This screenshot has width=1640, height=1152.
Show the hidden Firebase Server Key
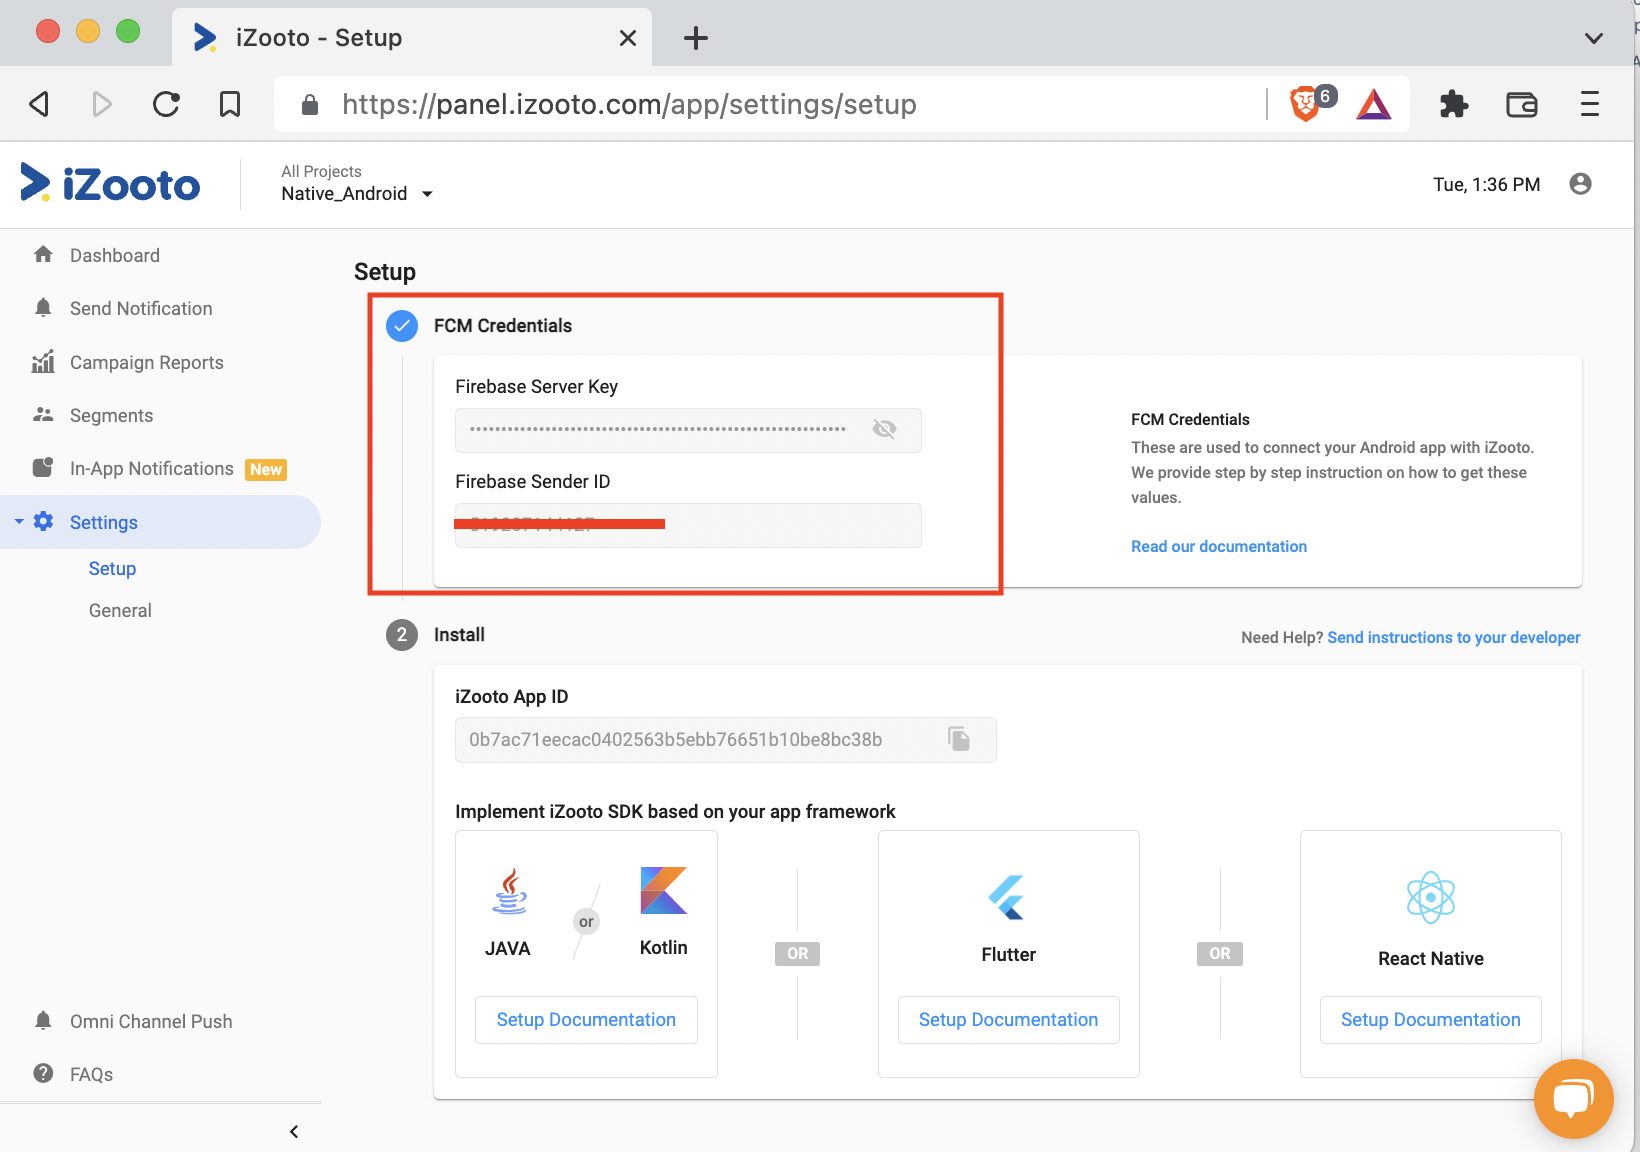(x=884, y=430)
